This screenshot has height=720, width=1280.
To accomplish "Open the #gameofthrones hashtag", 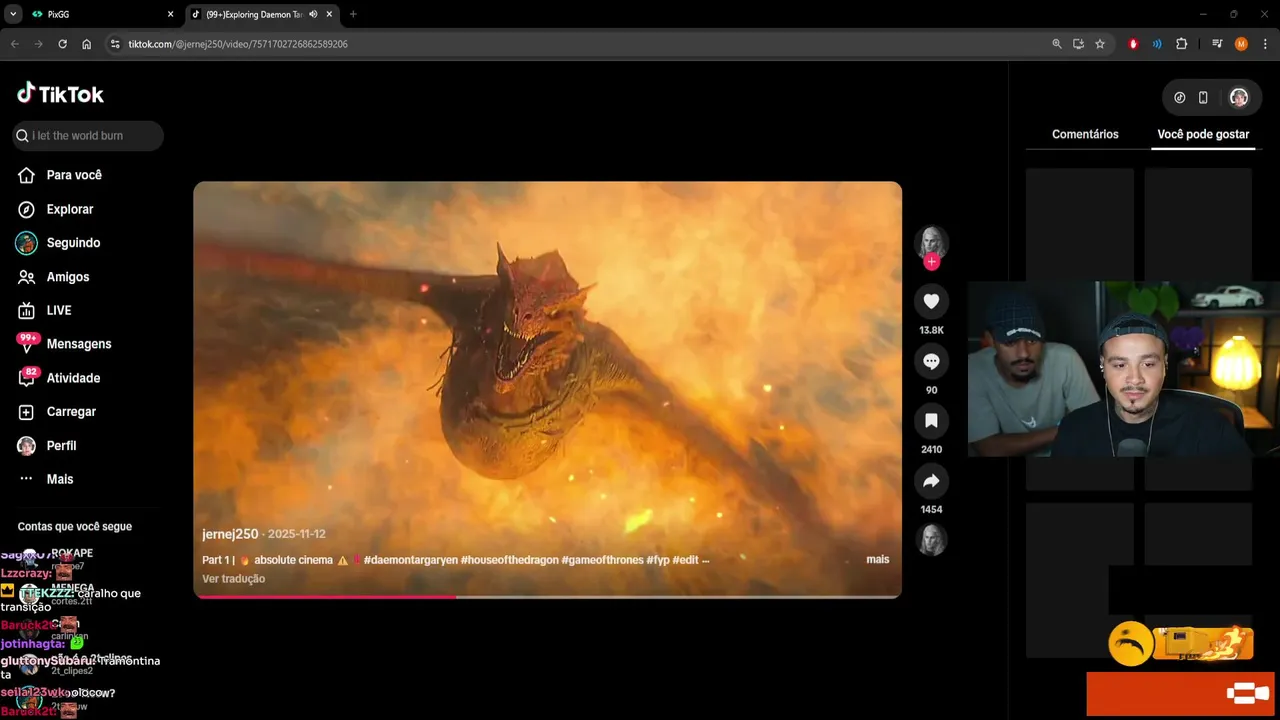I will pyautogui.click(x=603, y=560).
